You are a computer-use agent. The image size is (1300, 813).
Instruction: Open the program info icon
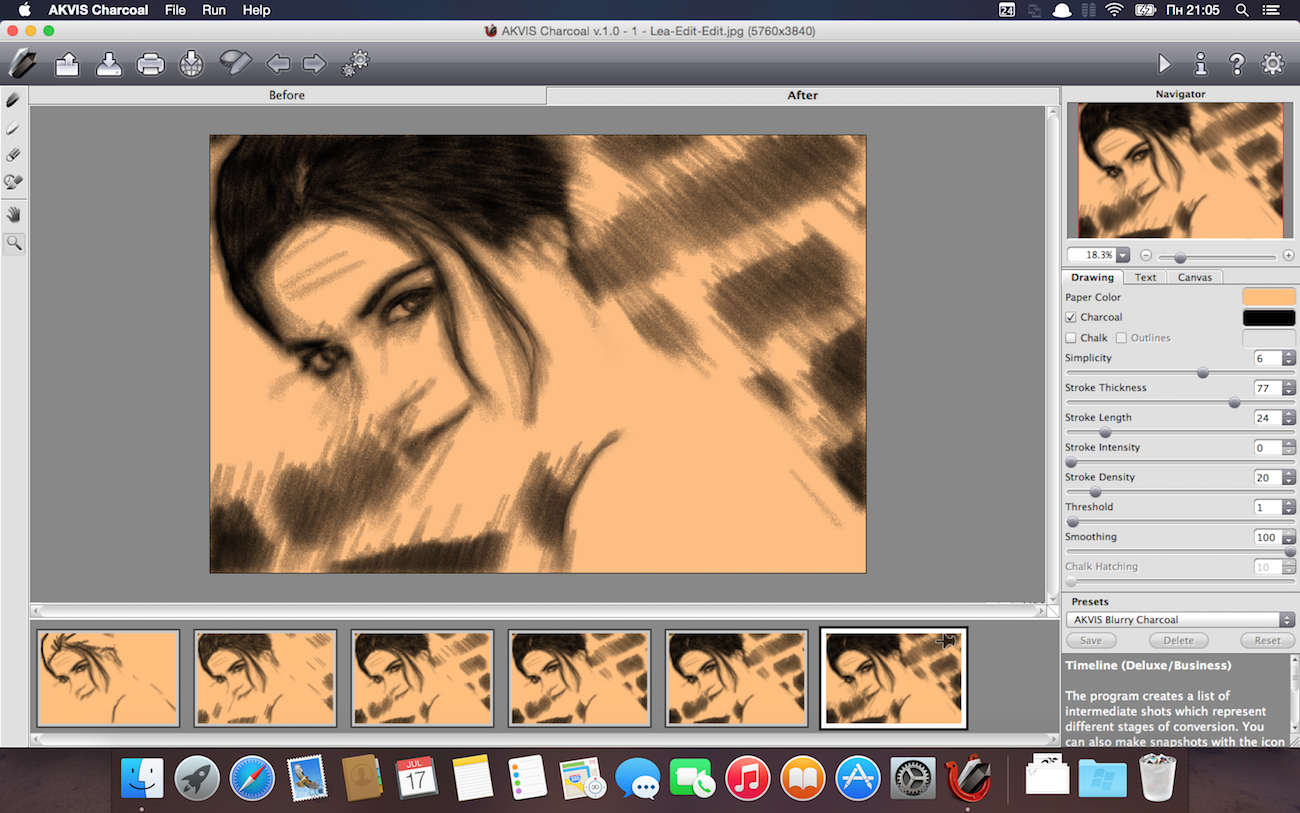pos(1201,64)
